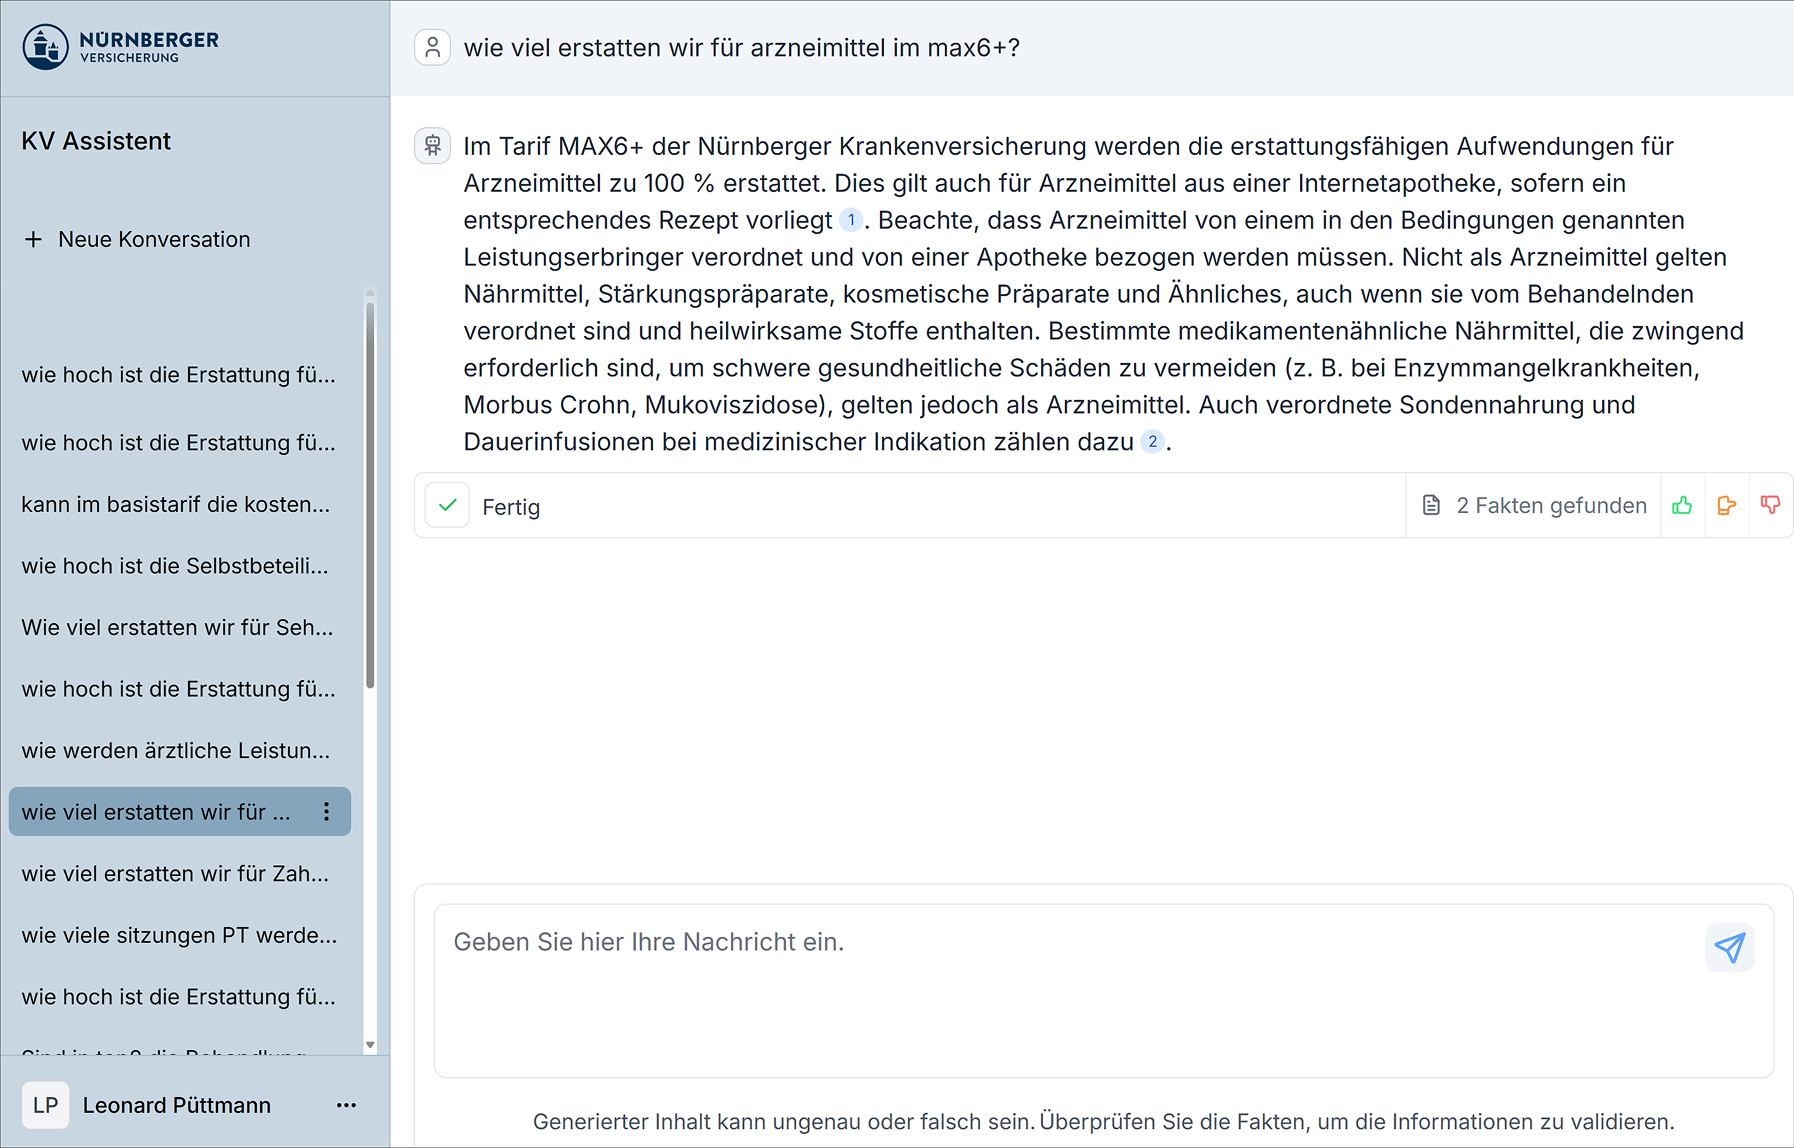This screenshot has width=1794, height=1148.
Task: Give the orange neutral feedback rating
Action: coord(1726,505)
